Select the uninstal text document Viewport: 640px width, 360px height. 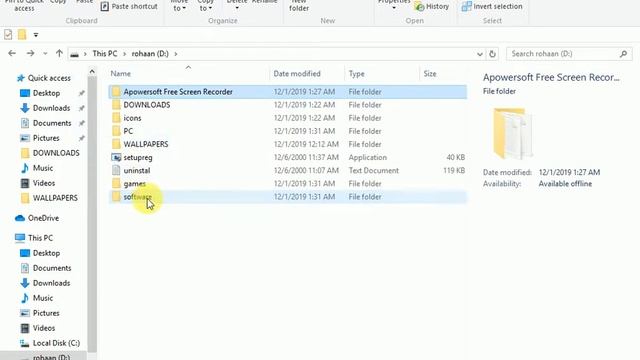[x=288, y=170]
